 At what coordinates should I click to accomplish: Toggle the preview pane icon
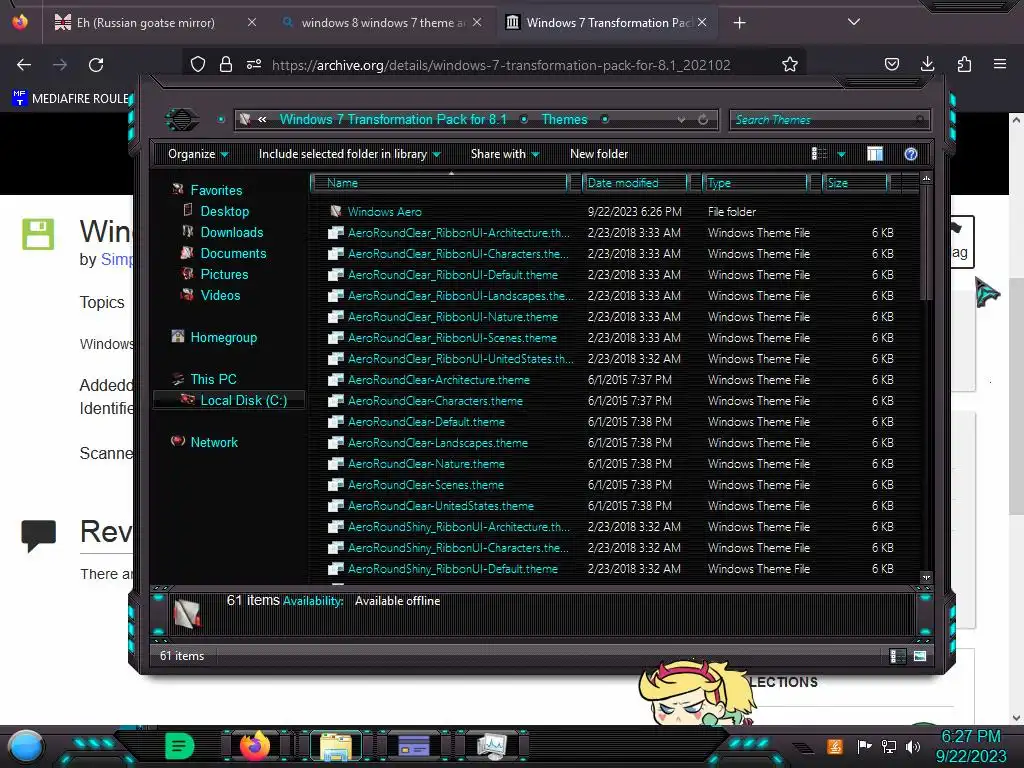pos(875,154)
